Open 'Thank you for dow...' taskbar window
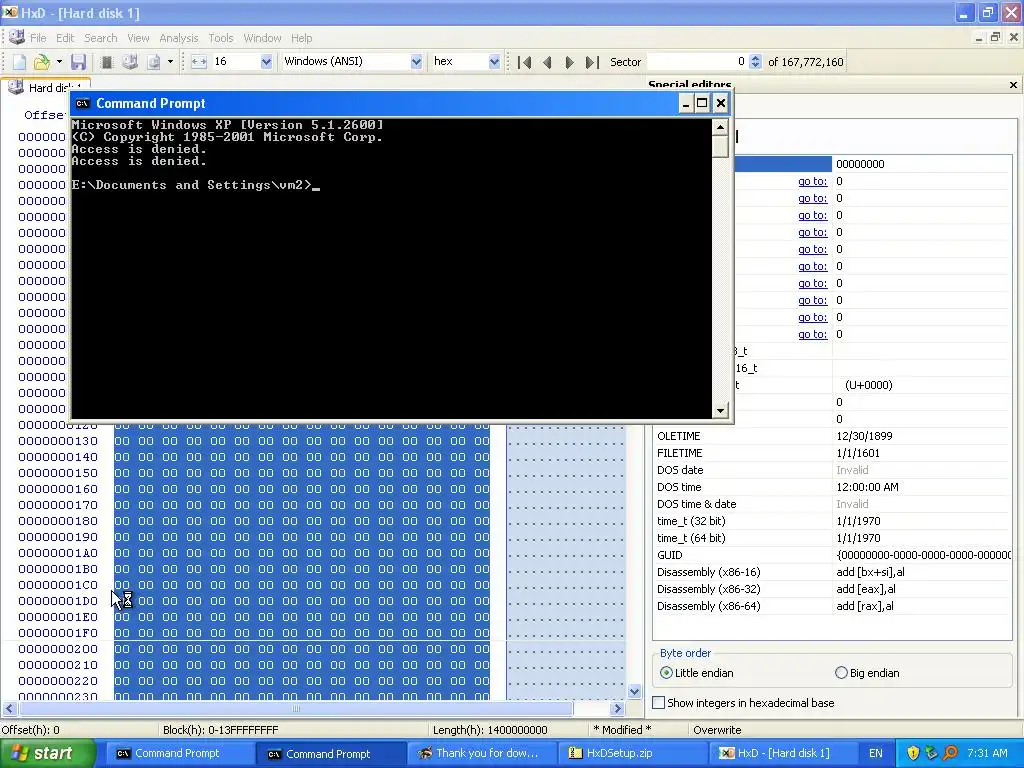Image resolution: width=1024 pixels, height=768 pixels. click(482, 753)
